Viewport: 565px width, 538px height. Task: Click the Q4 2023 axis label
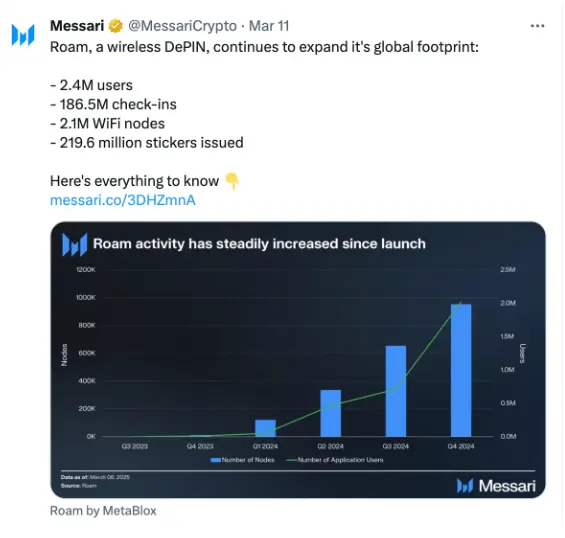[200, 446]
